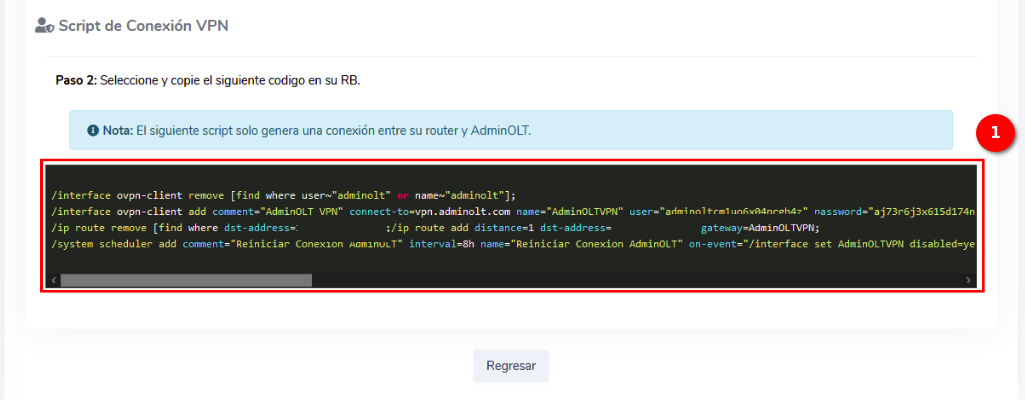Screen dimensions: 1025x400
Task: Click the bold "Nota:" label in the alert
Action: [x=118, y=130]
